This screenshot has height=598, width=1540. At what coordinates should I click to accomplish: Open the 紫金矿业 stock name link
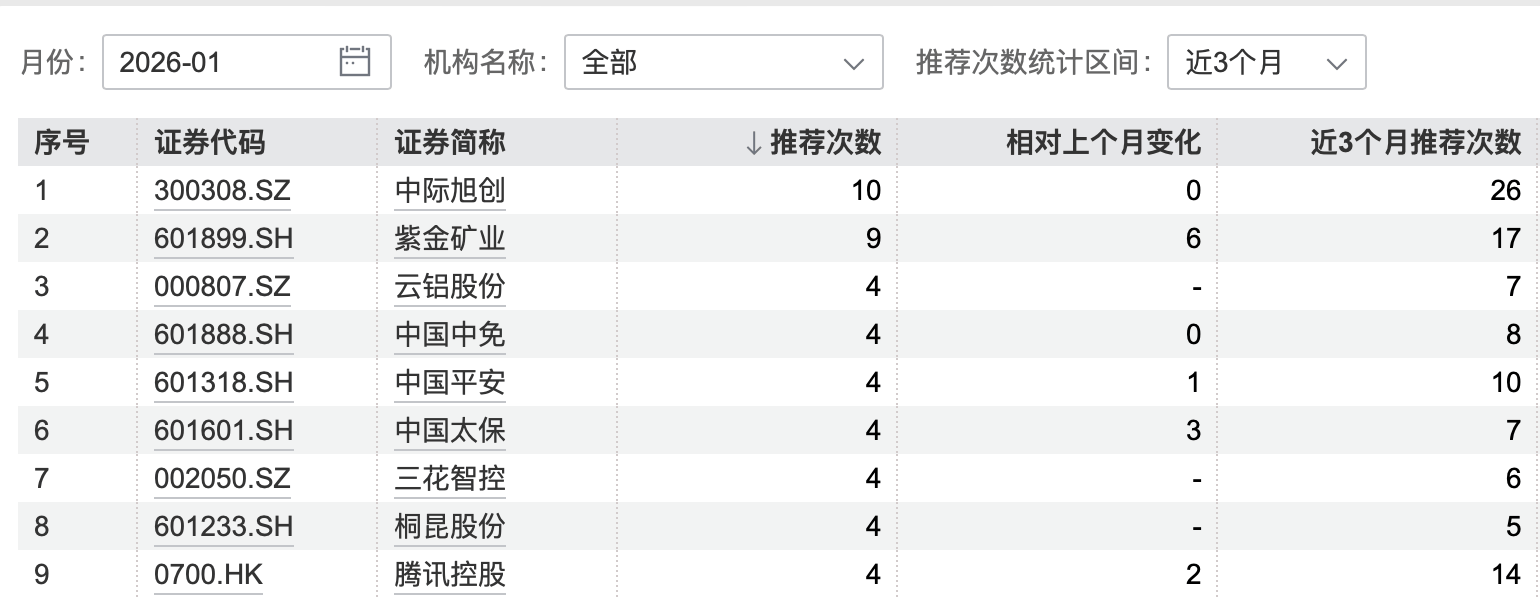coord(448,238)
